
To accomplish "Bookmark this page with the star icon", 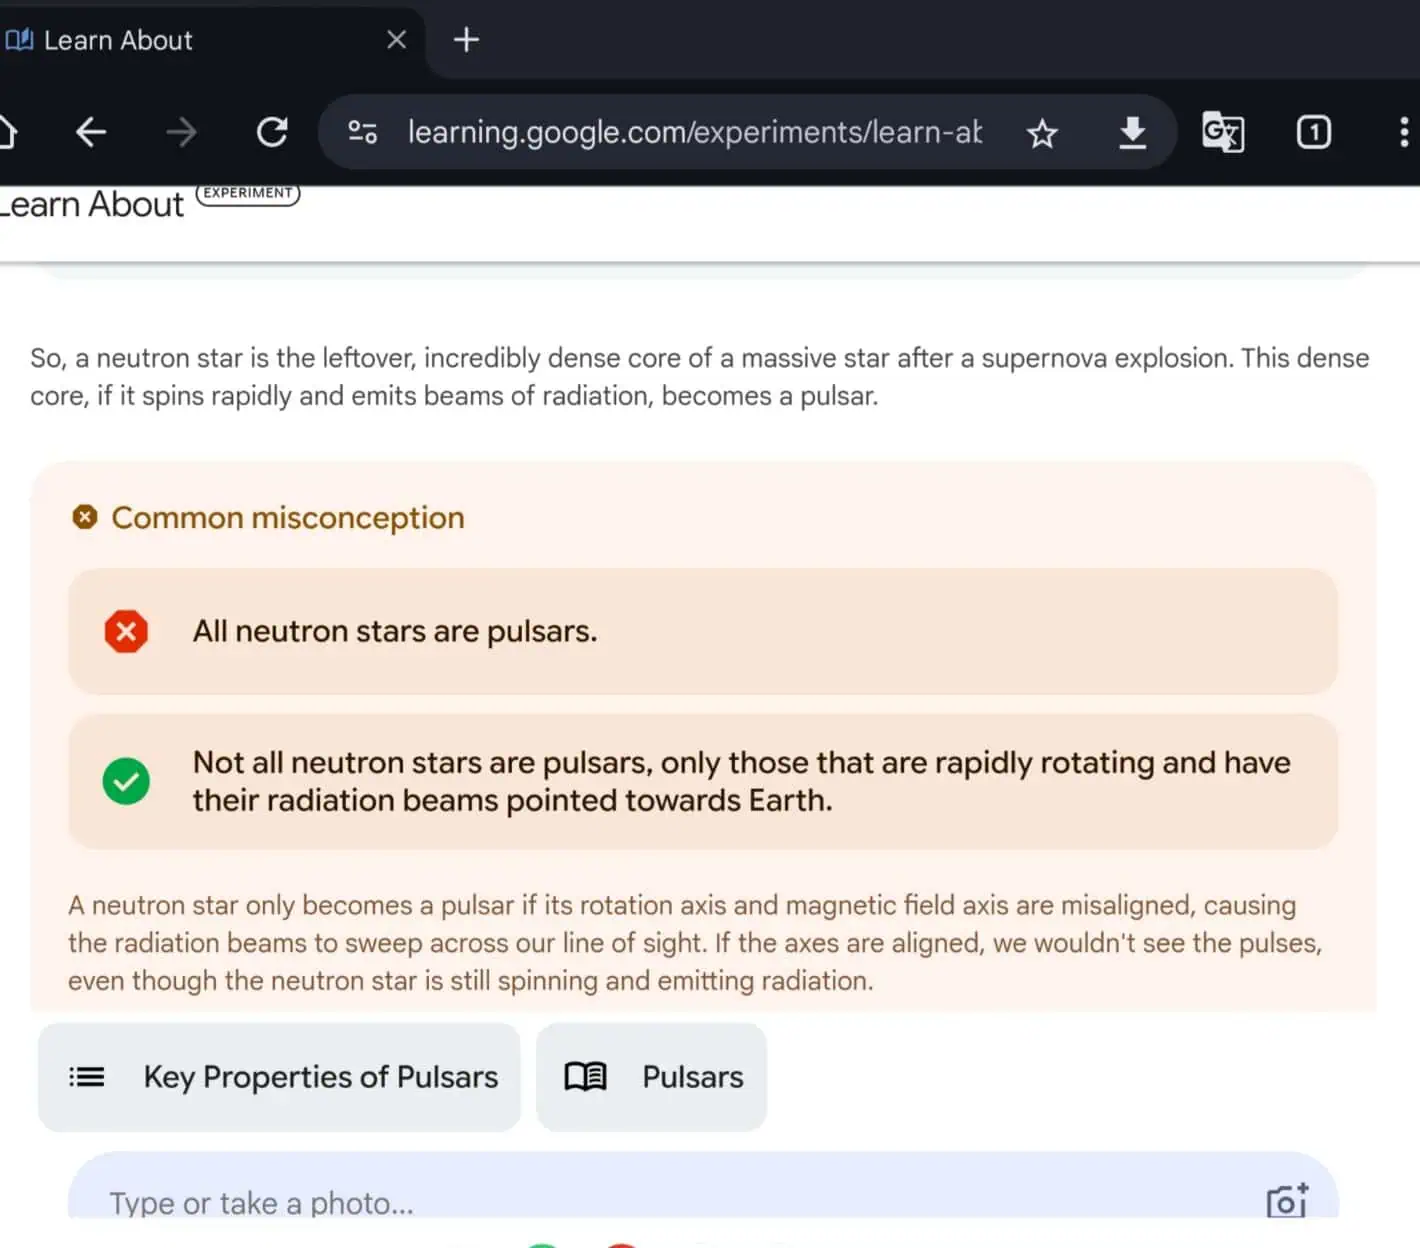I will tap(1042, 133).
